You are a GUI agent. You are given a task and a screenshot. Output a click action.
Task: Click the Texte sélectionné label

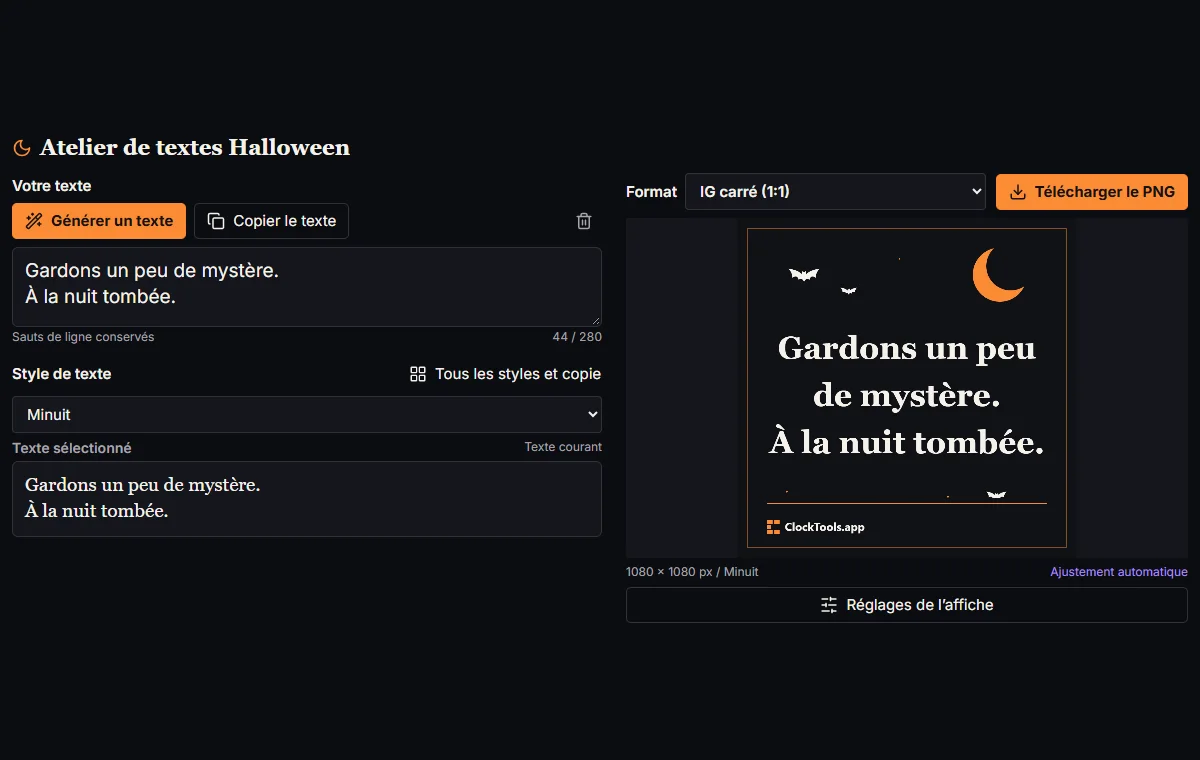click(x=72, y=448)
